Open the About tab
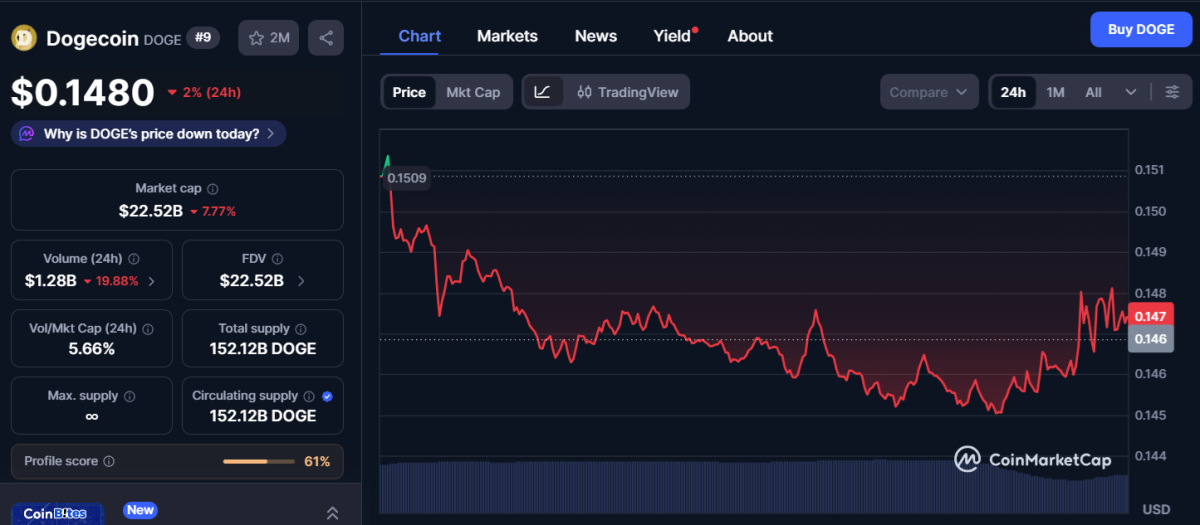Screen dimensions: 1200x525 tap(750, 36)
